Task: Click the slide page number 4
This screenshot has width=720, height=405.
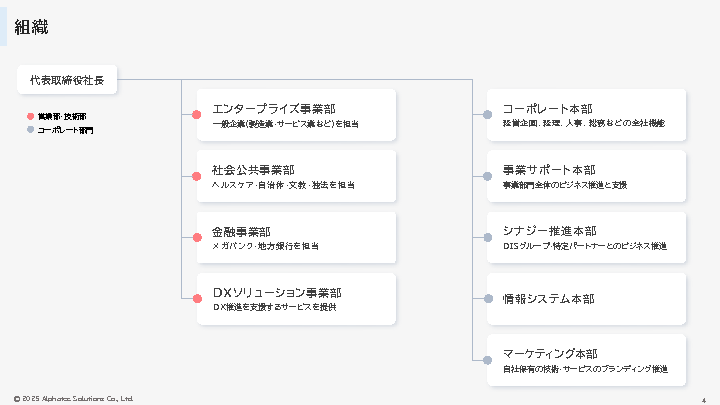Action: [x=704, y=398]
